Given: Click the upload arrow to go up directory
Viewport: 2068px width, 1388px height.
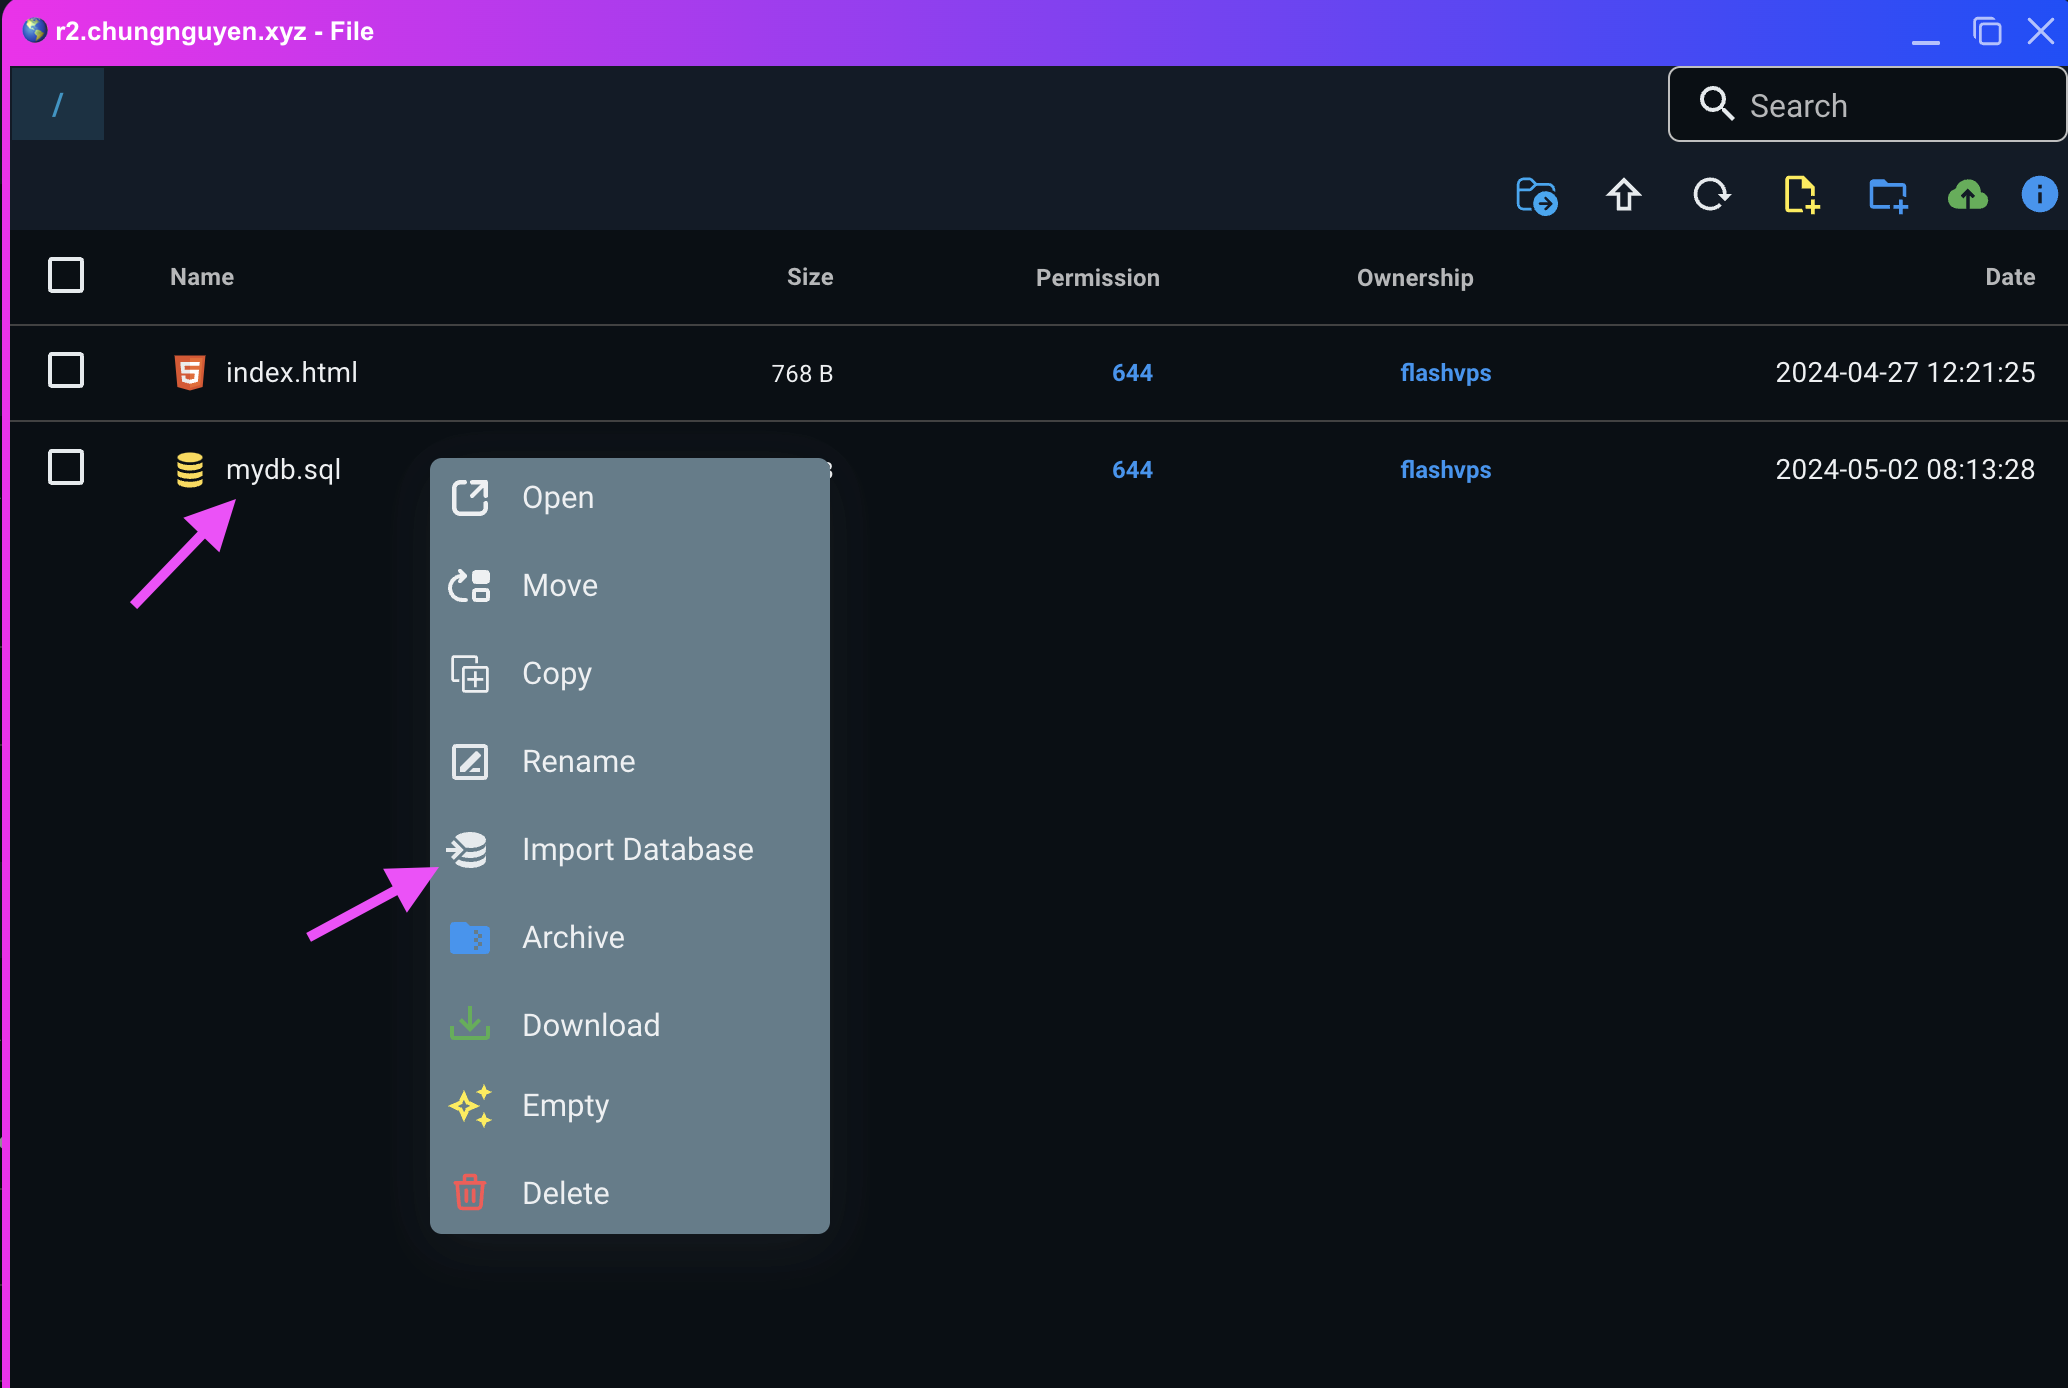Looking at the screenshot, I should tap(1623, 195).
